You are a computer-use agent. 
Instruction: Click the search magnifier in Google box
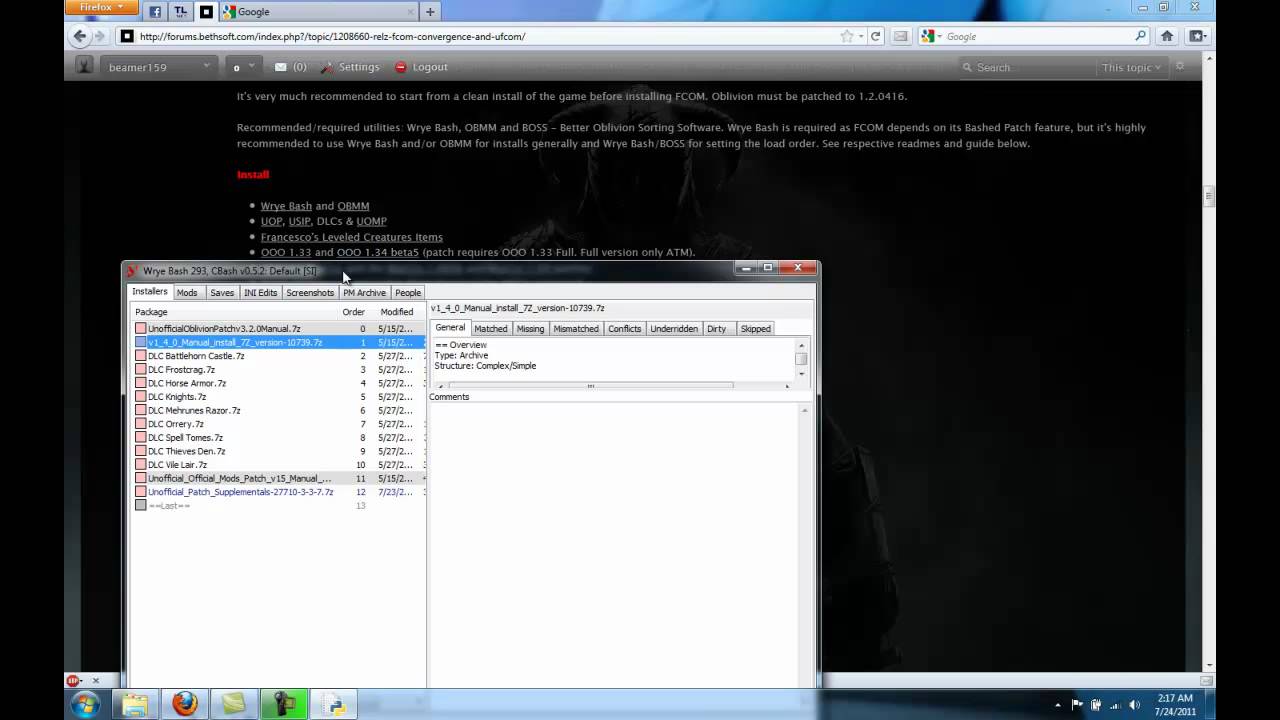point(1140,36)
